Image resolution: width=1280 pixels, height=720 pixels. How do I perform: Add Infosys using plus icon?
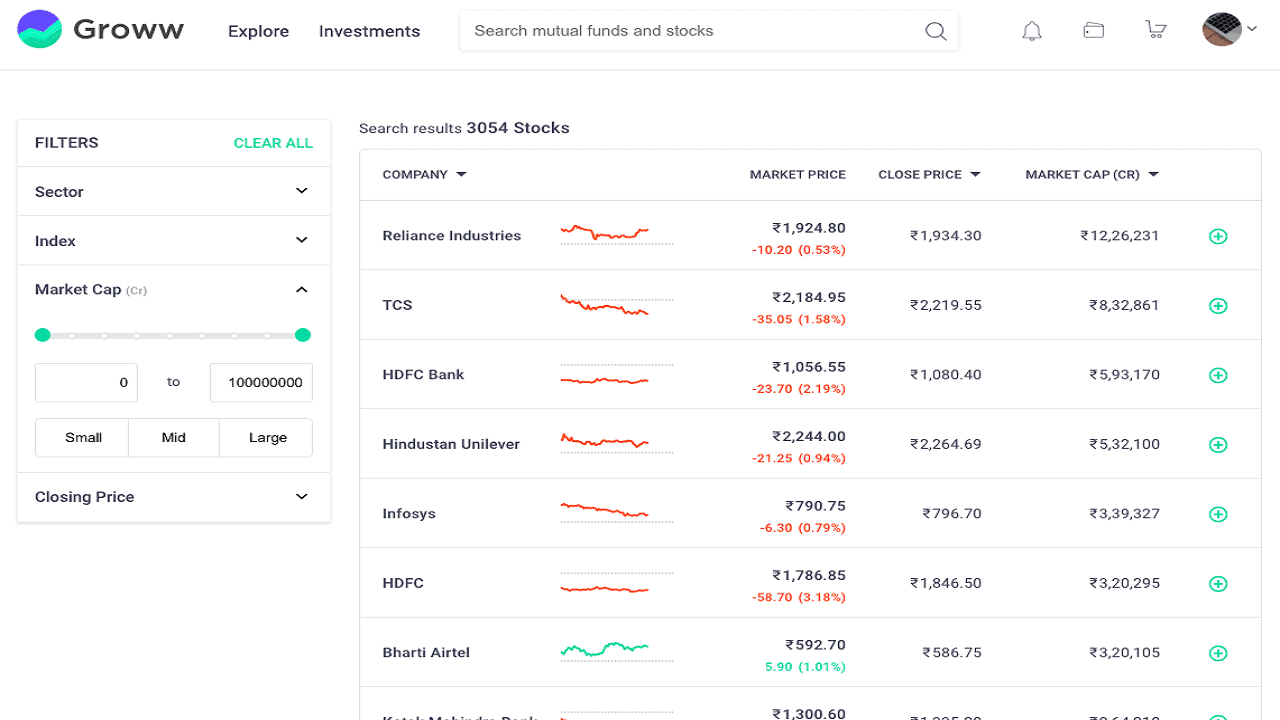click(x=1218, y=514)
